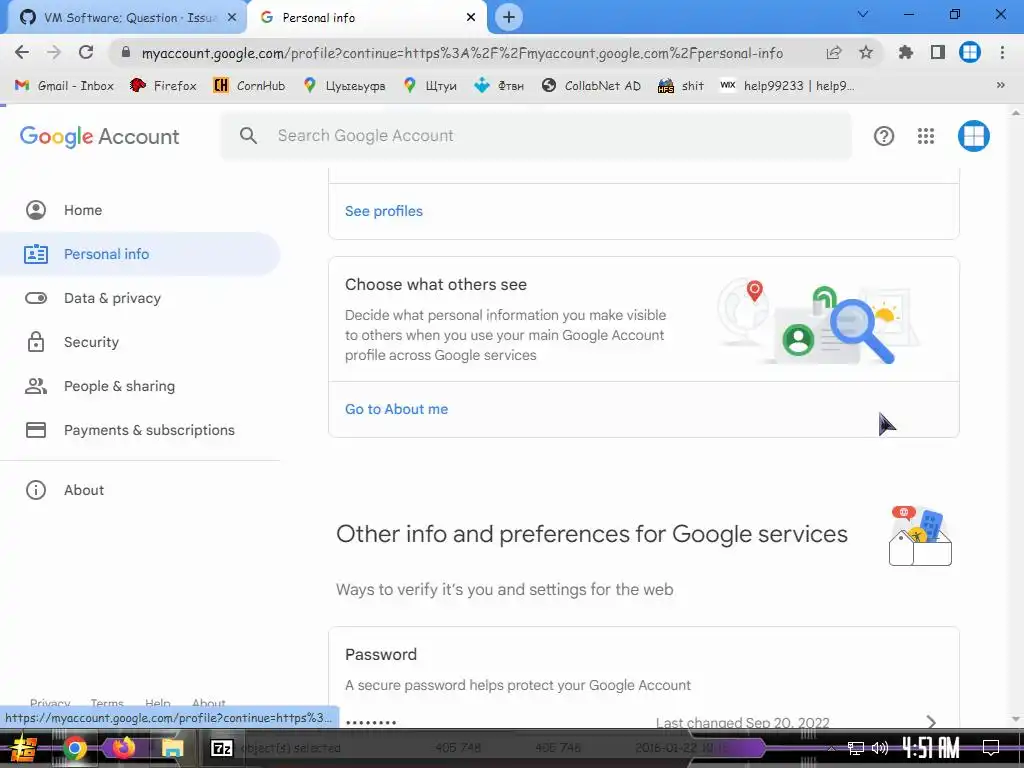Open the help99233 Wix bookmark
The width and height of the screenshot is (1024, 768).
tap(787, 86)
